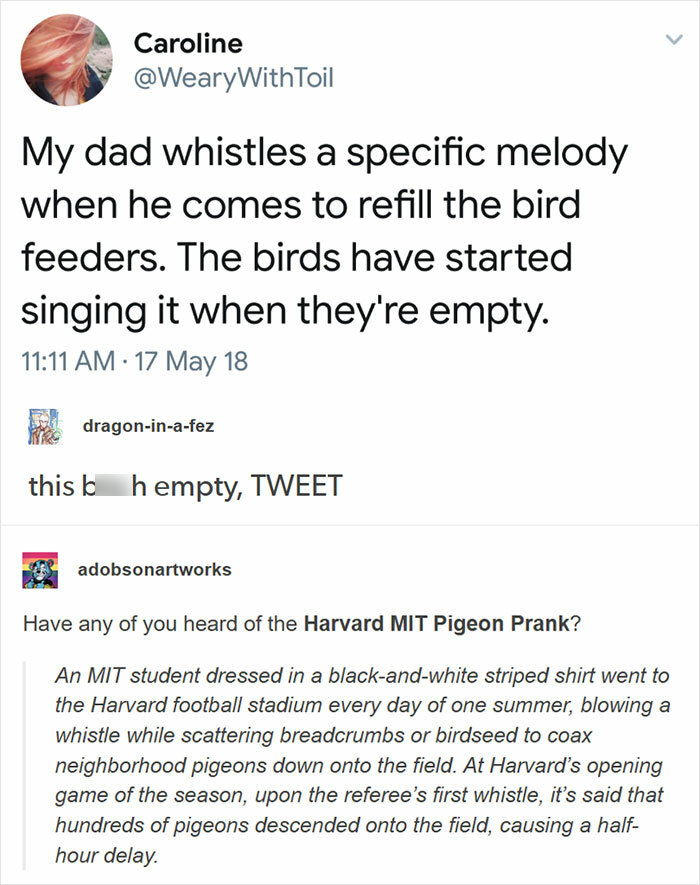Click the adobsonartworks avatar icon
700x885 pixels.
click(37, 571)
